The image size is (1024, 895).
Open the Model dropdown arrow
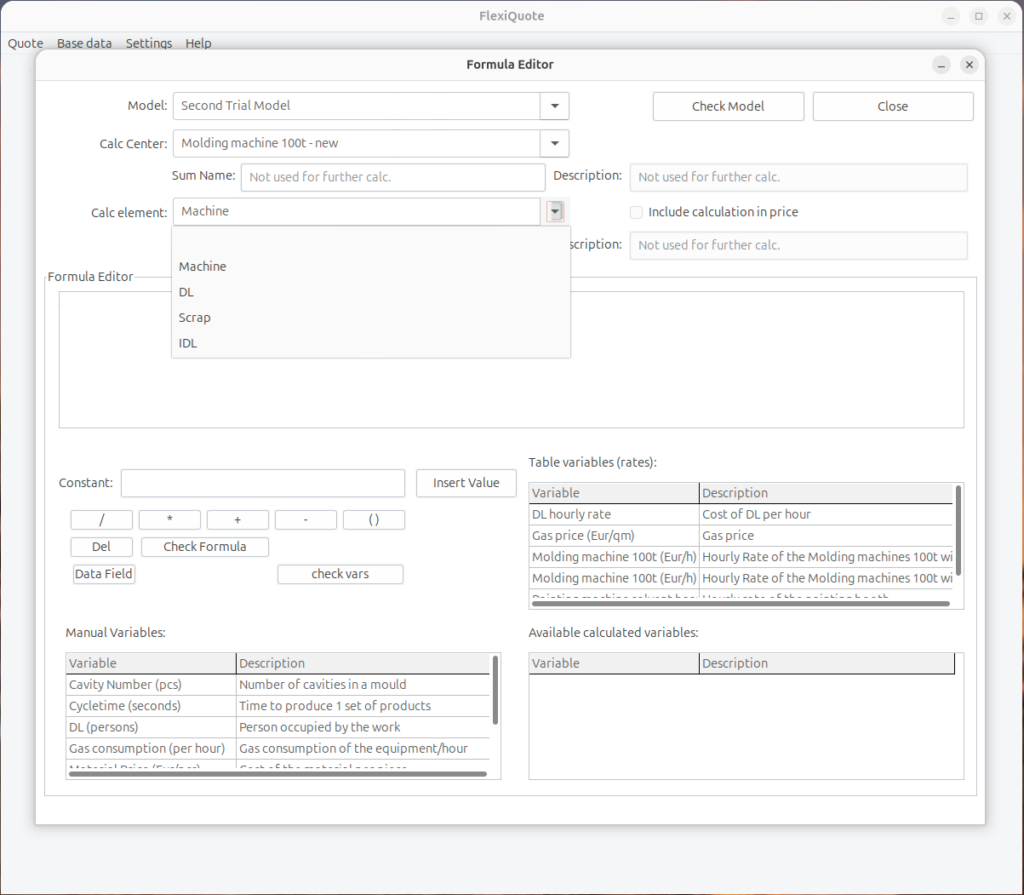554,106
